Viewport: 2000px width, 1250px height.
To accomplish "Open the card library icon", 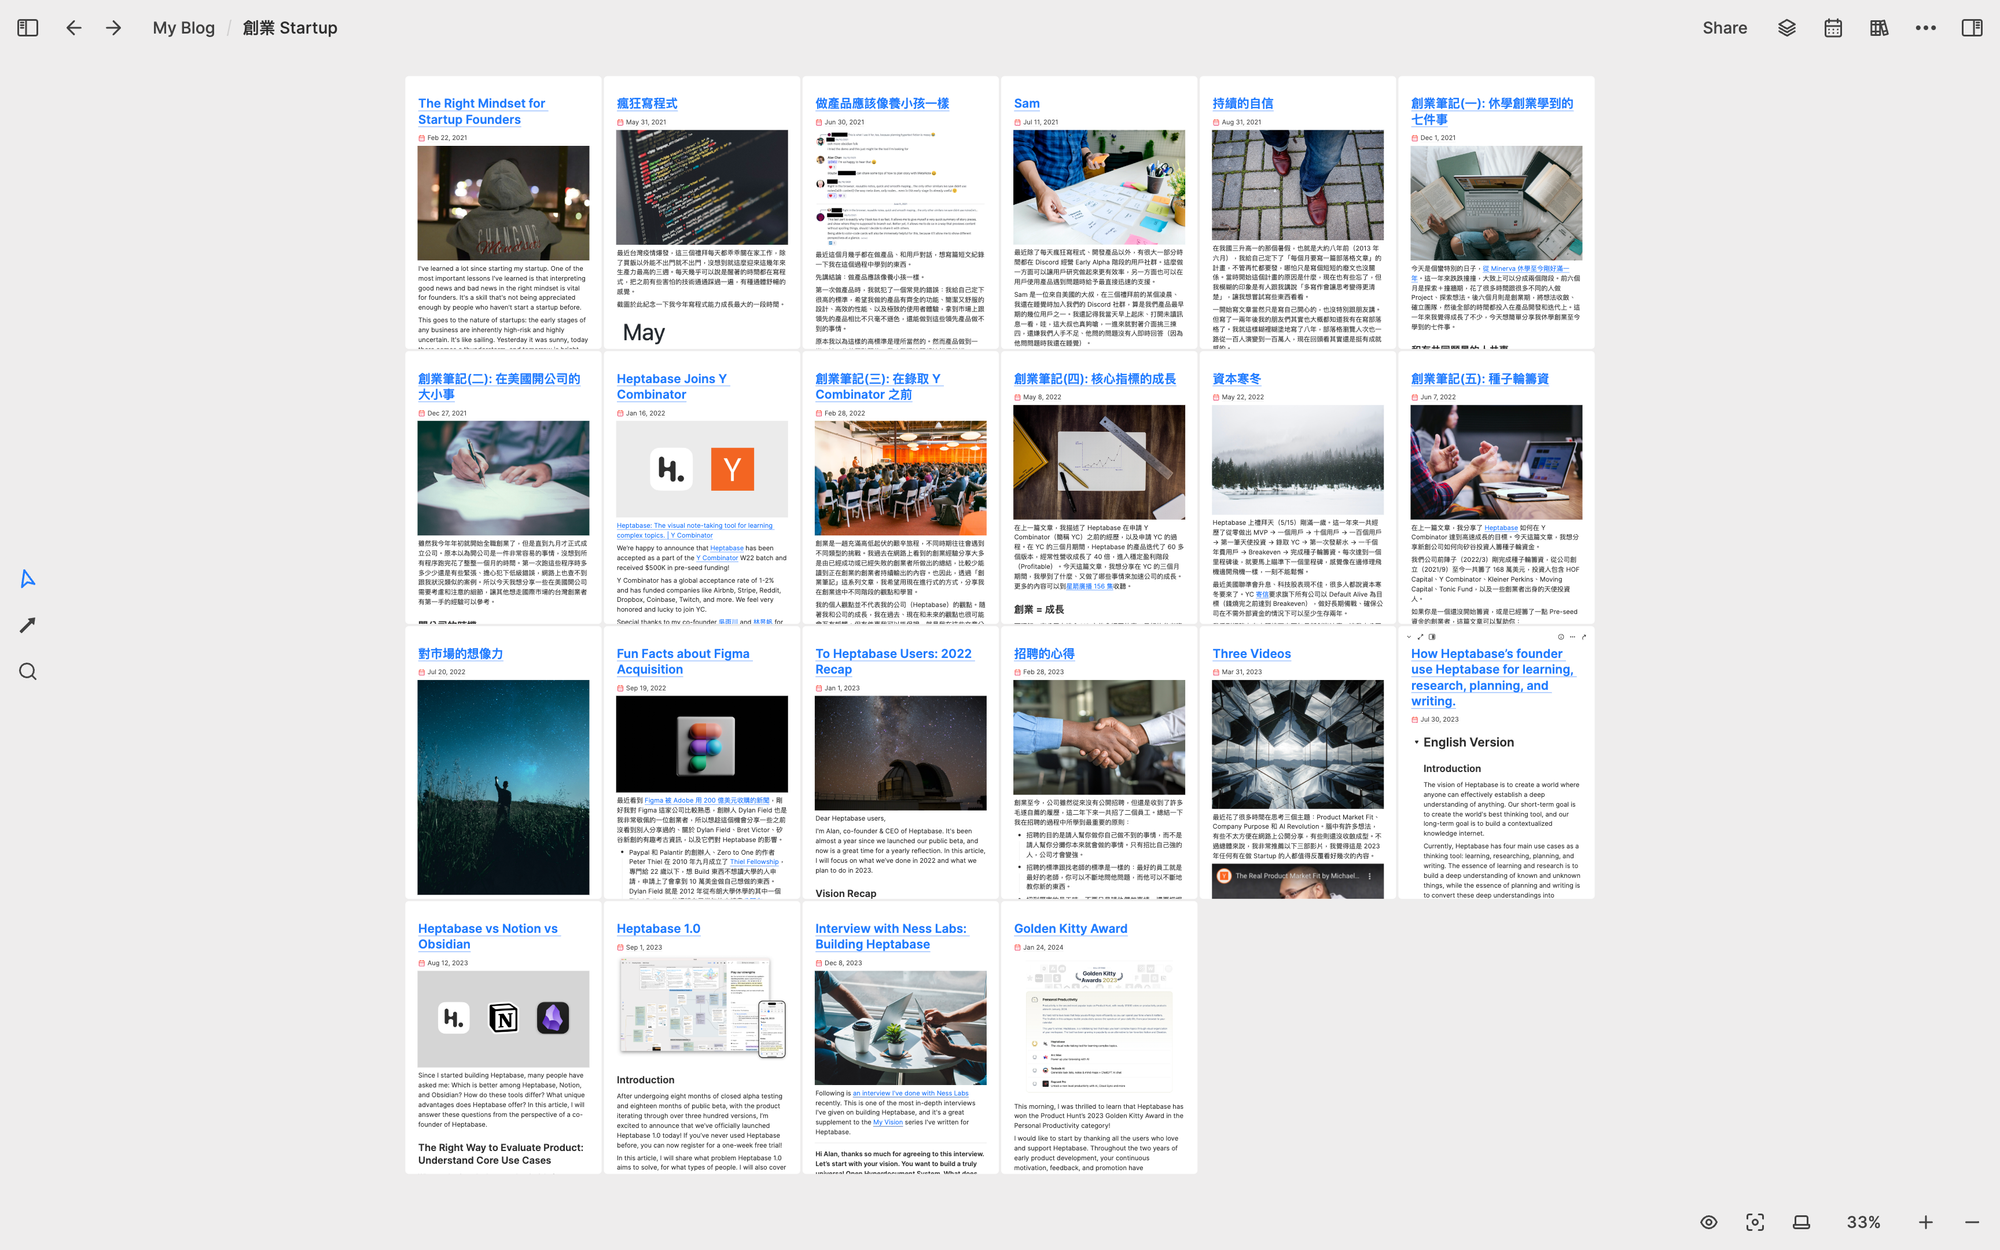I will (1879, 28).
